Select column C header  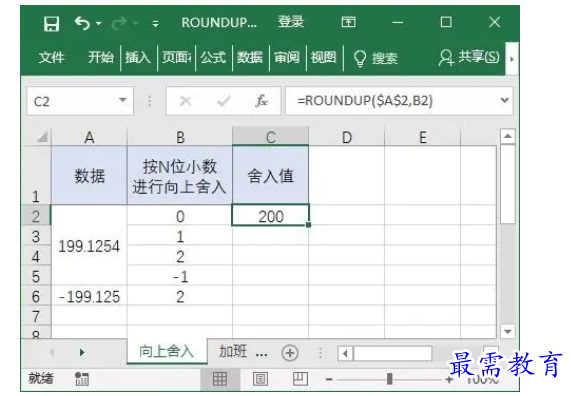click(271, 137)
